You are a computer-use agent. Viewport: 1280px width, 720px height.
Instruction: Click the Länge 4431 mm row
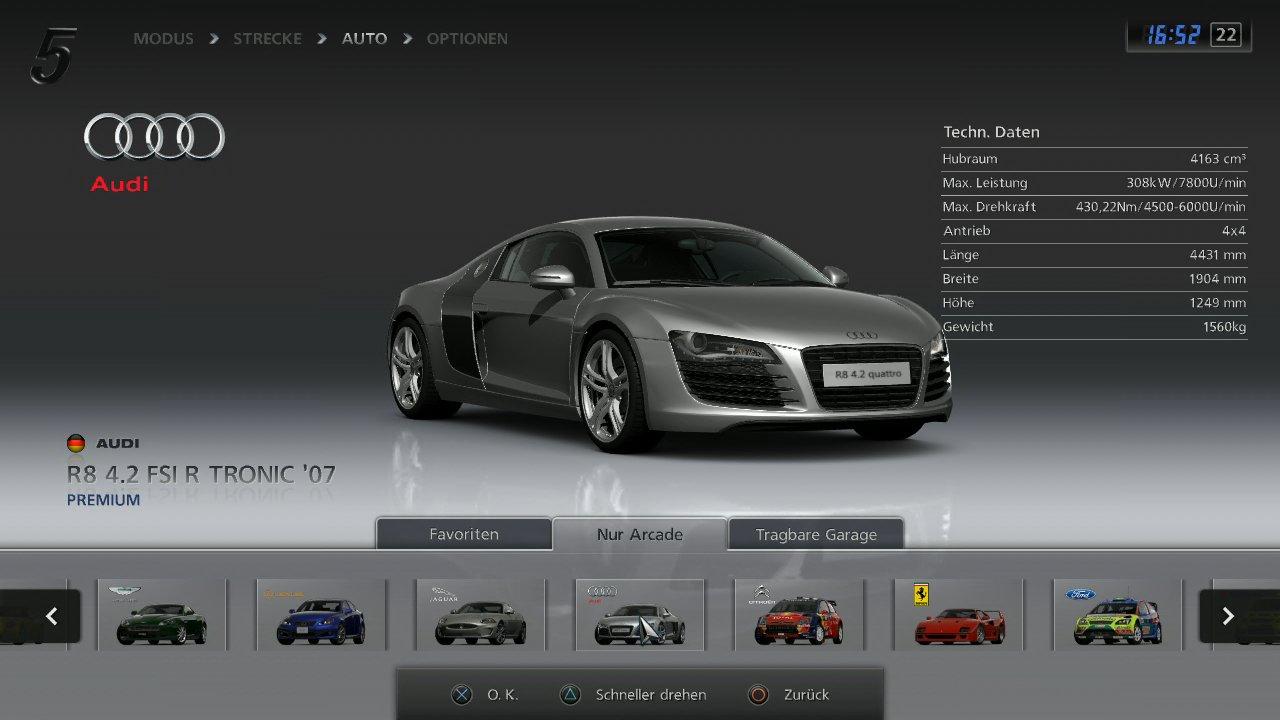coord(1094,255)
